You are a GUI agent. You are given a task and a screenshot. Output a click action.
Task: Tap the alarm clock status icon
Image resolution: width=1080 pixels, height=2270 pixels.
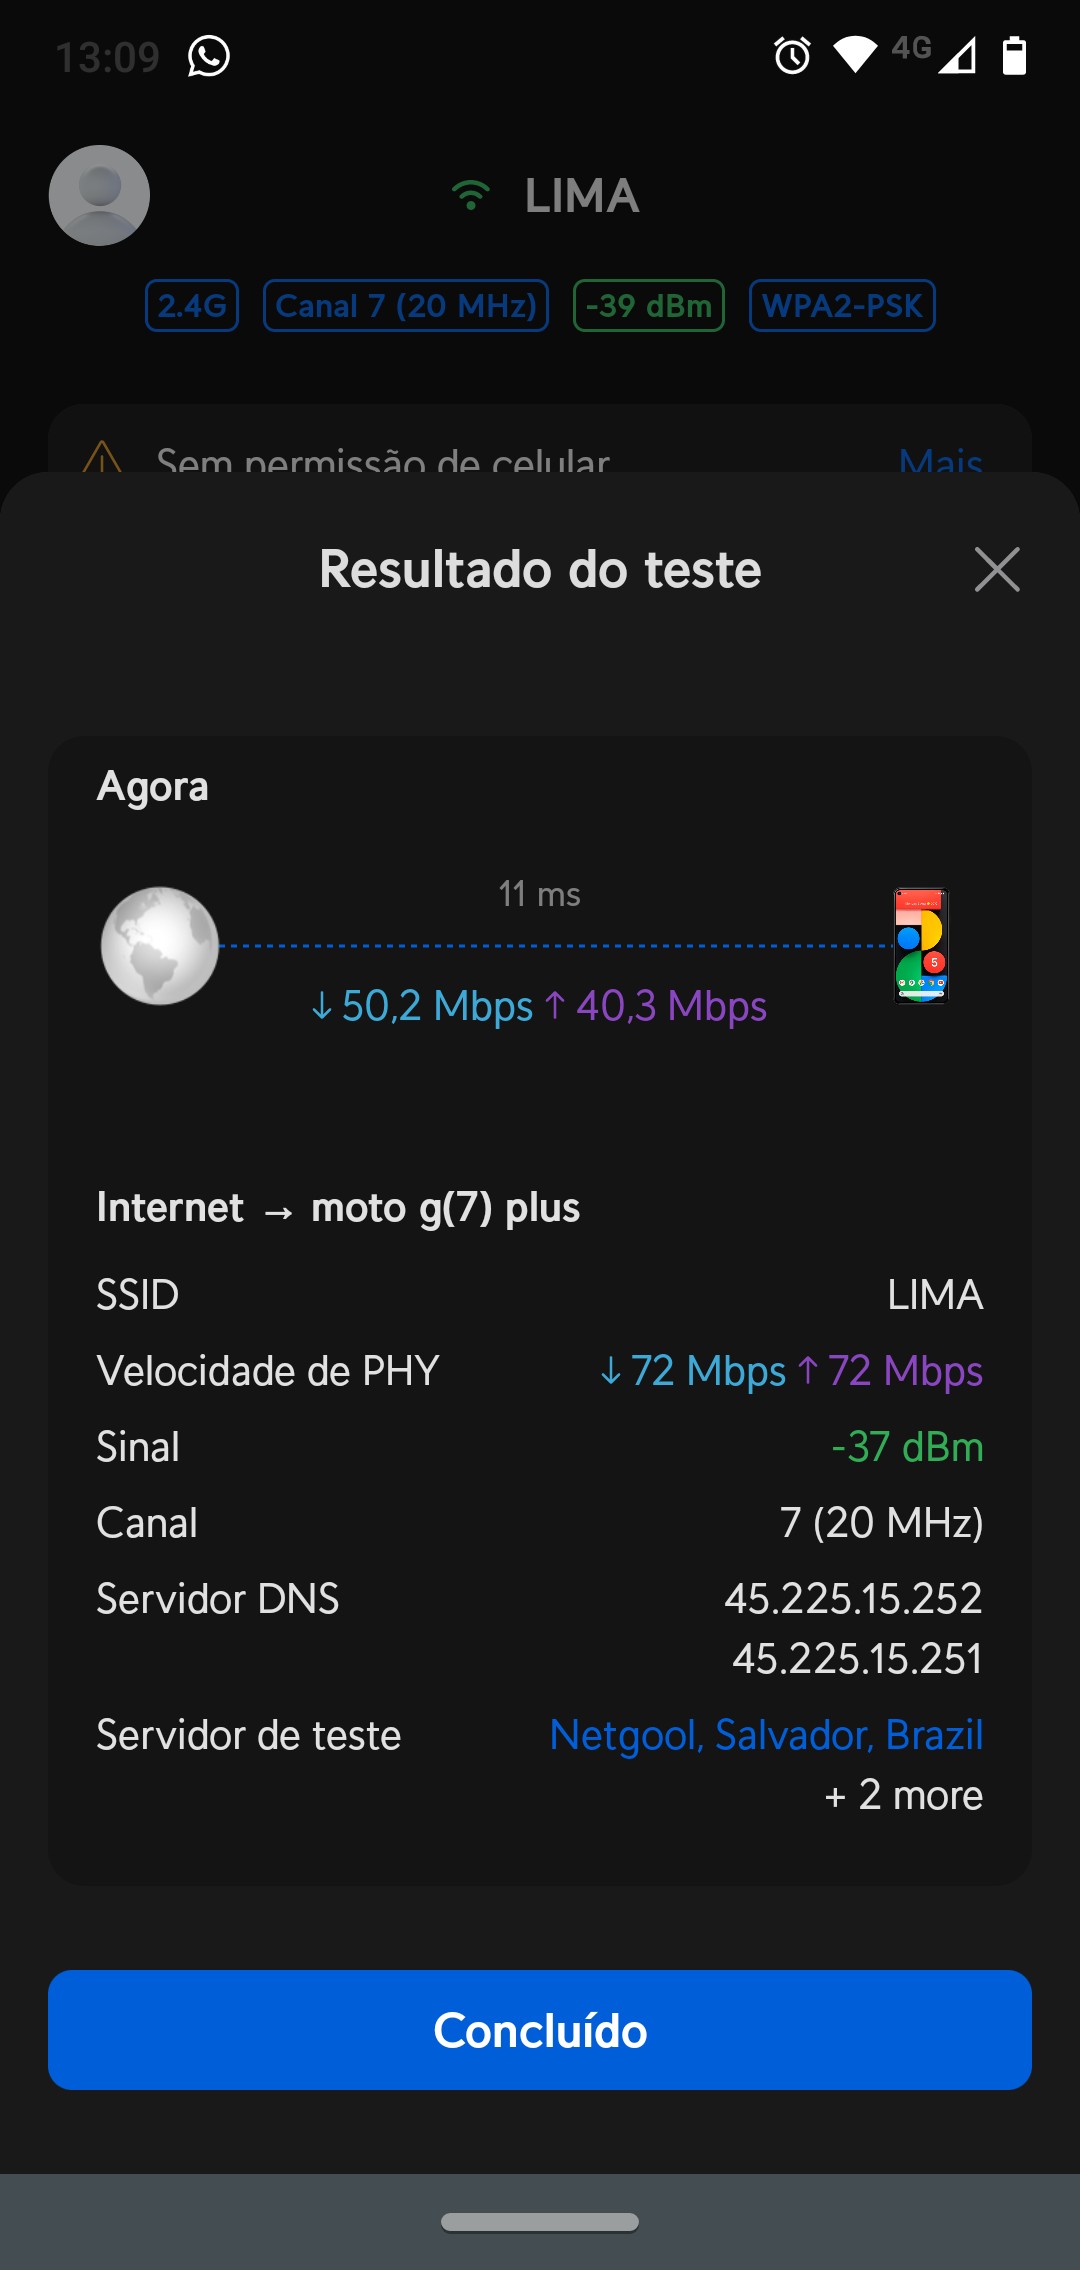[792, 56]
